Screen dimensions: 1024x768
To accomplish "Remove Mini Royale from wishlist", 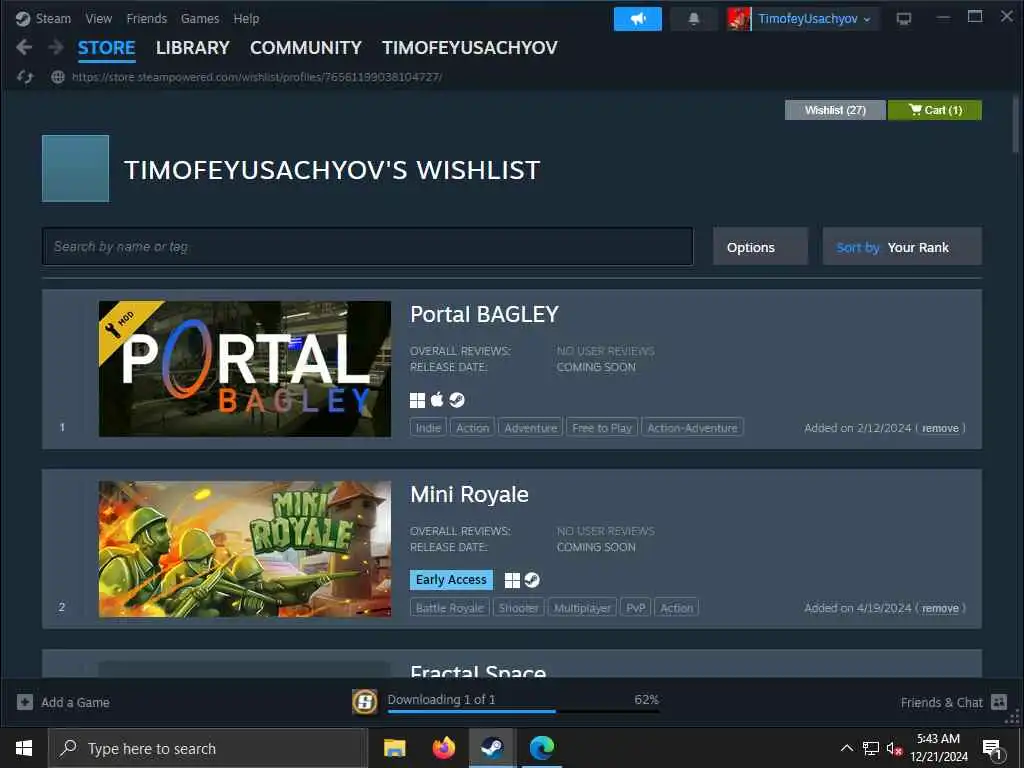I will pos(940,609).
